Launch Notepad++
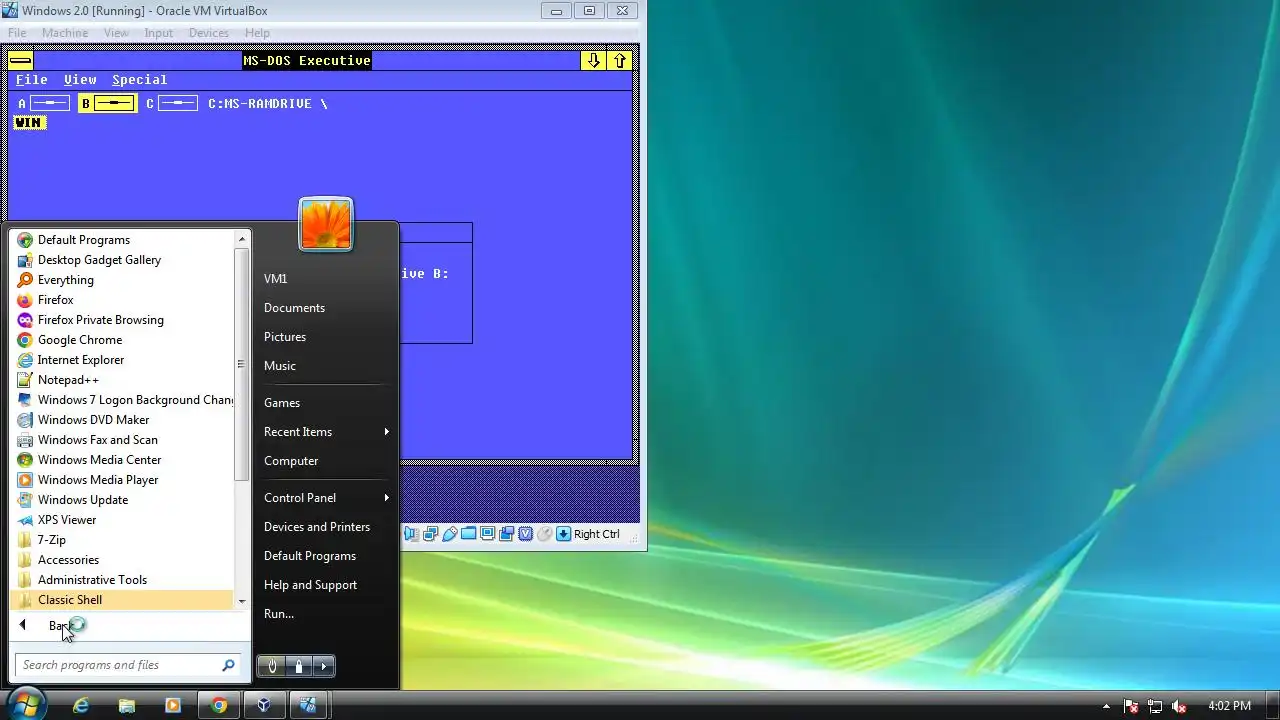The image size is (1280, 720). point(123,380)
